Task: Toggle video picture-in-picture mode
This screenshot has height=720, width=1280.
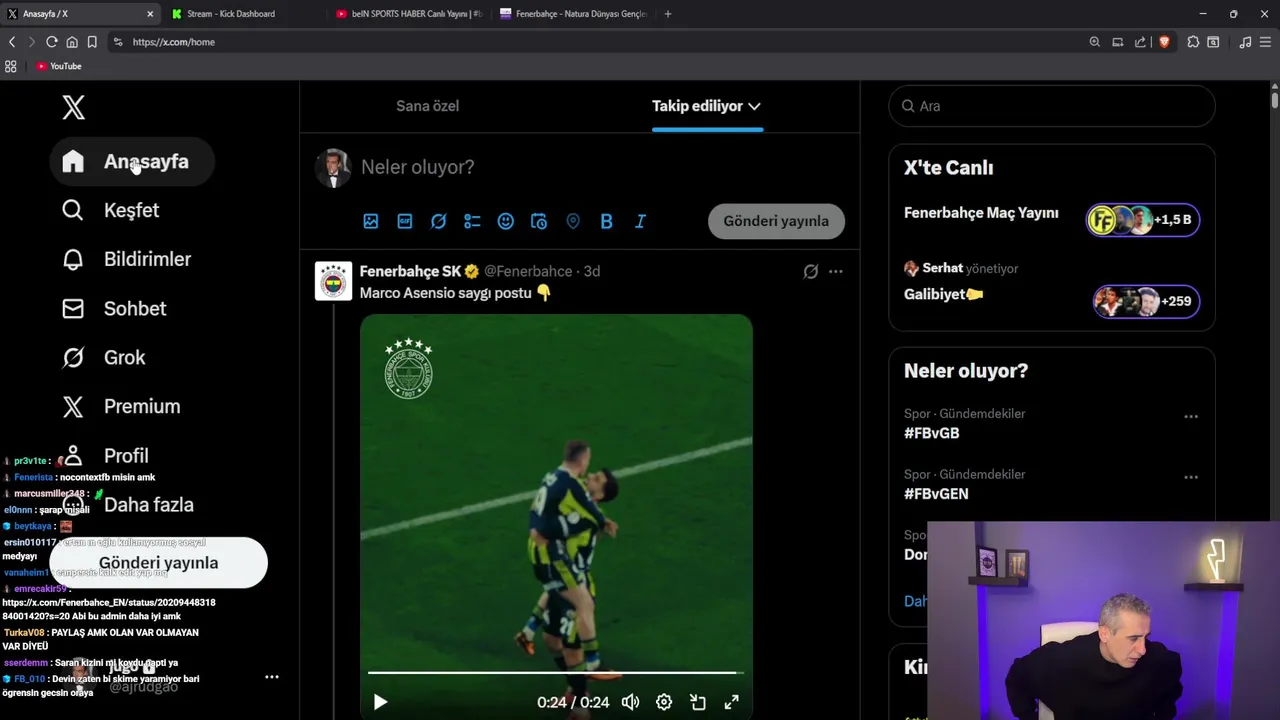Action: (698, 702)
